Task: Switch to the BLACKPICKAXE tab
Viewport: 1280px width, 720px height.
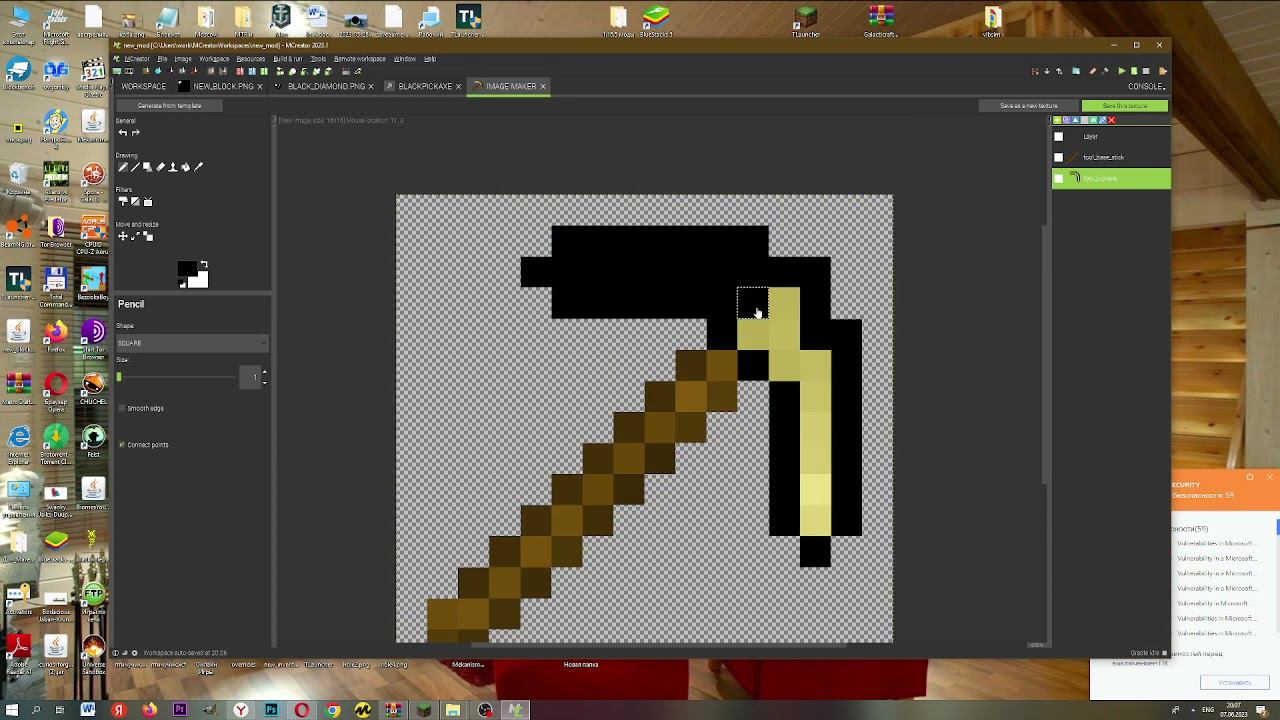Action: coord(424,86)
